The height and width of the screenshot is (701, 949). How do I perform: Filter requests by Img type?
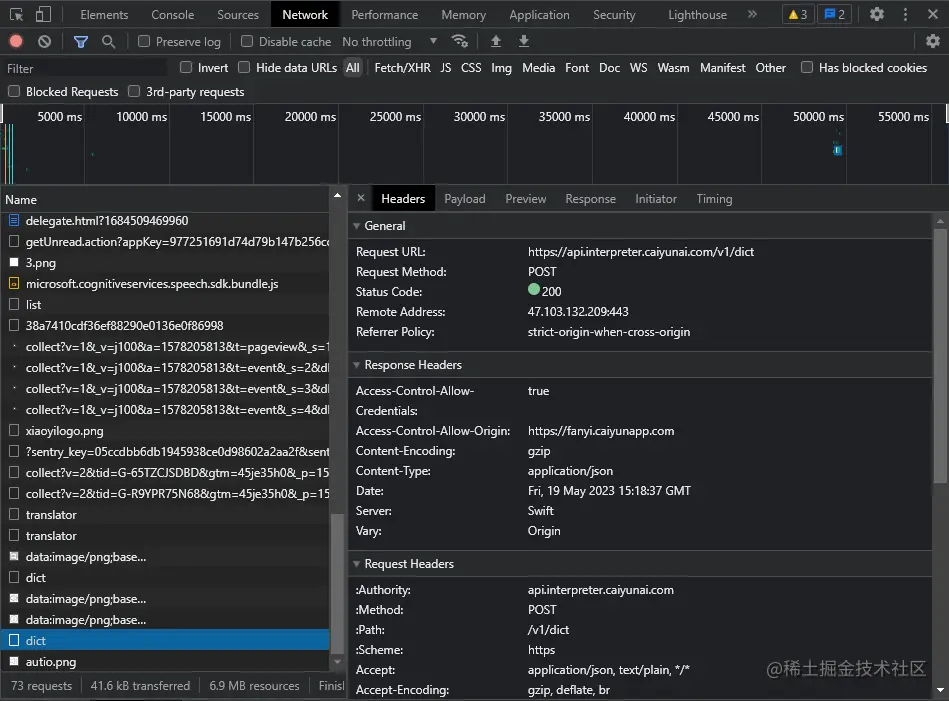pyautogui.click(x=501, y=68)
